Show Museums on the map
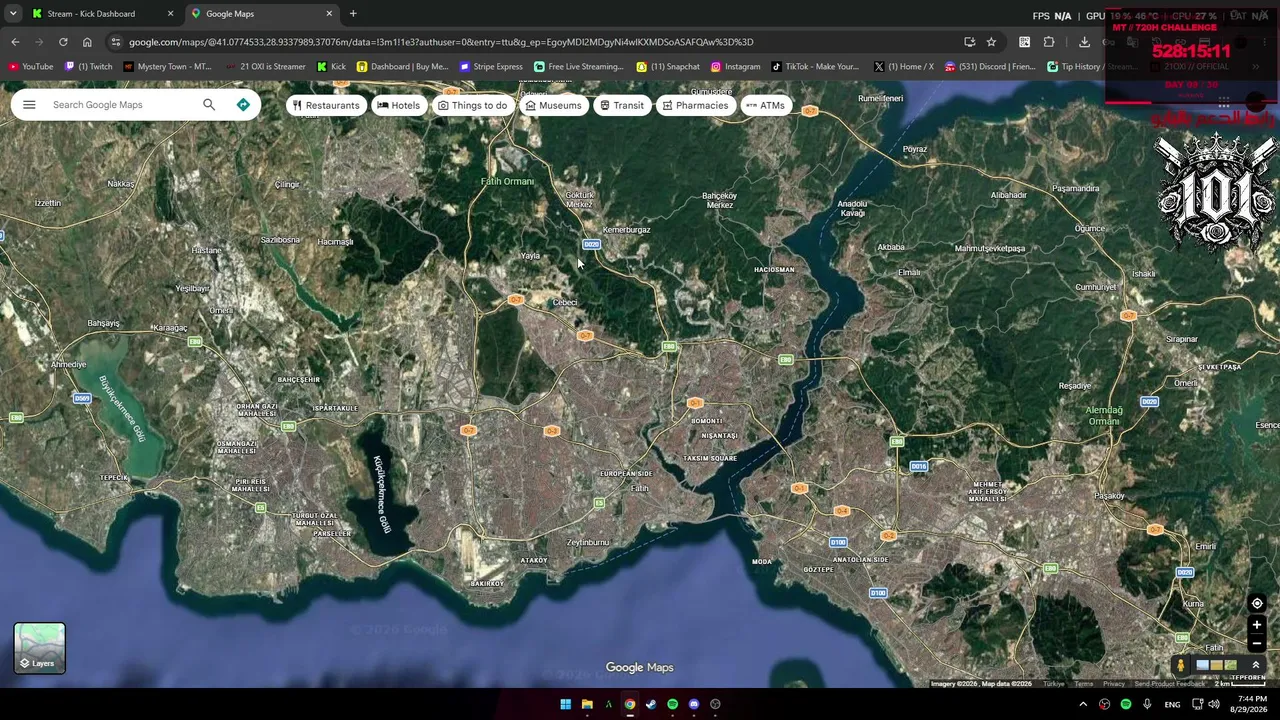1280x720 pixels. pyautogui.click(x=553, y=105)
